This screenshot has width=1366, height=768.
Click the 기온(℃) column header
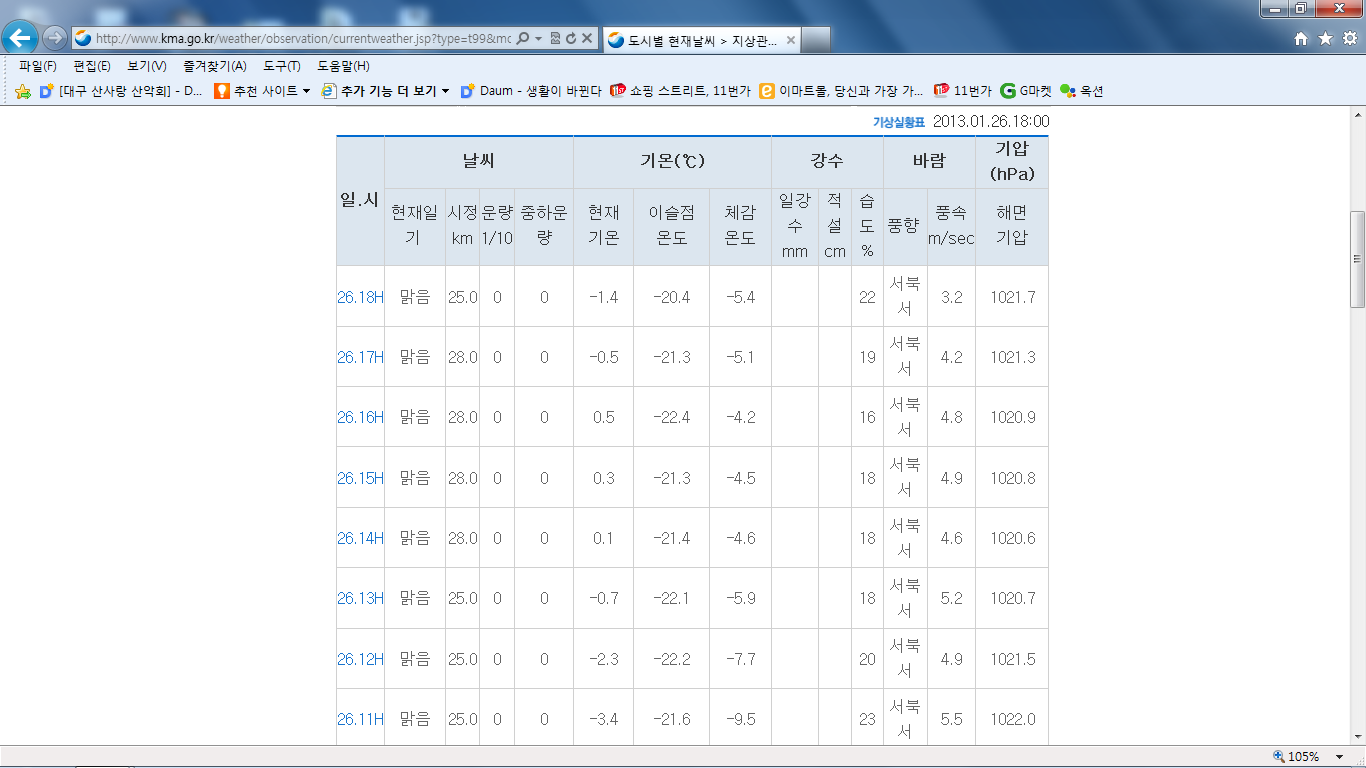672,161
